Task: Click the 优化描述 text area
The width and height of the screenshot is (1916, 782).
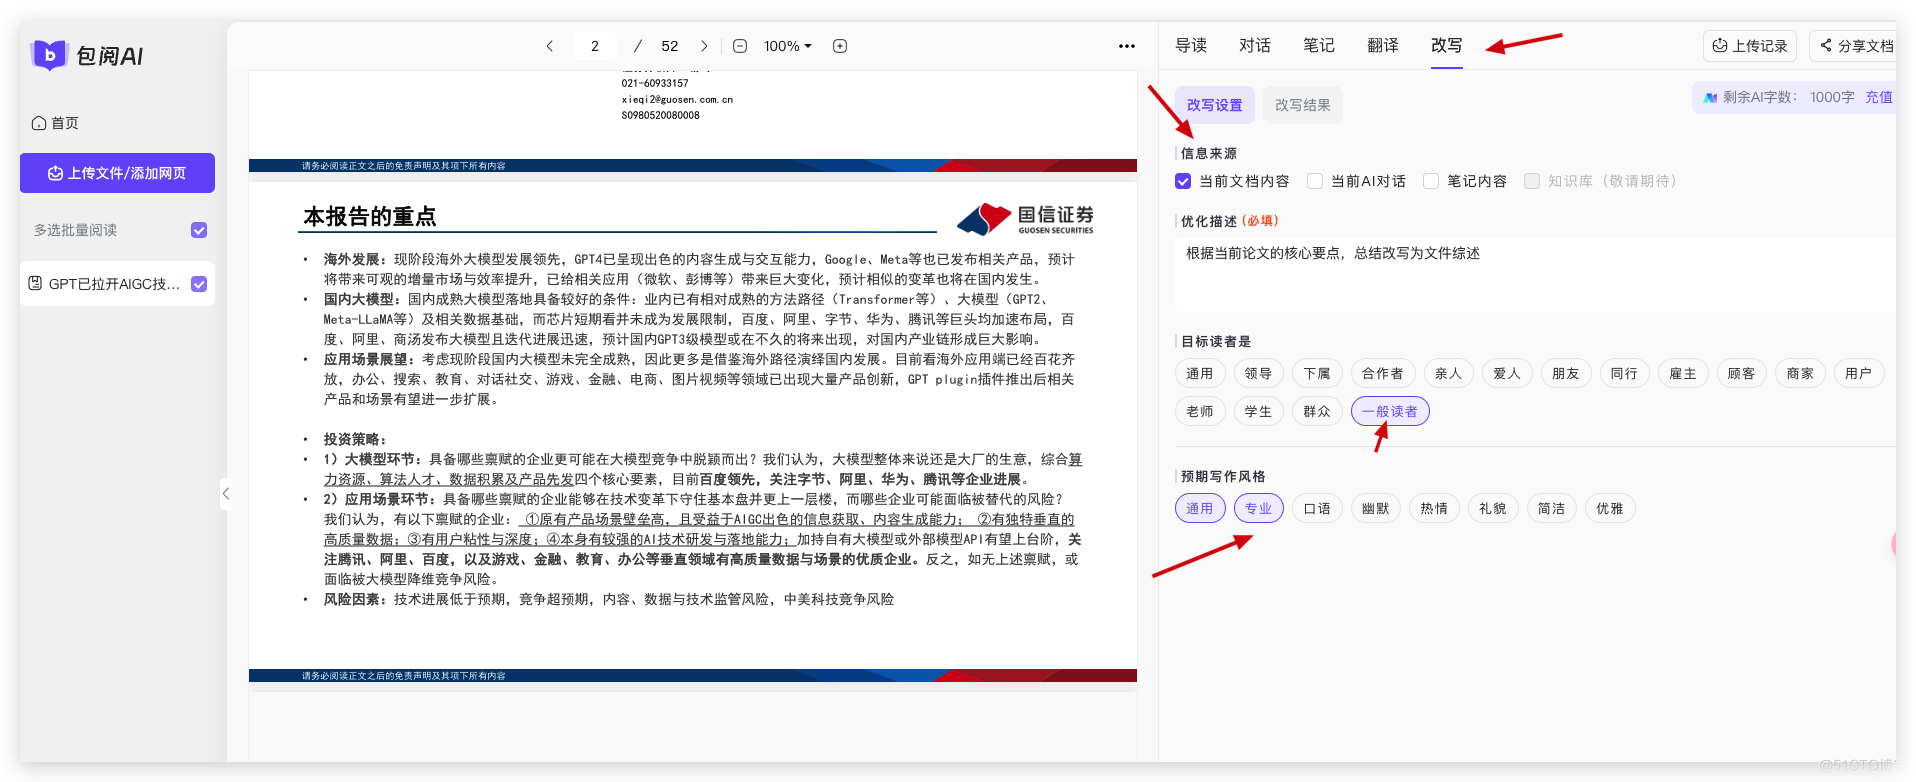Action: tap(1535, 274)
